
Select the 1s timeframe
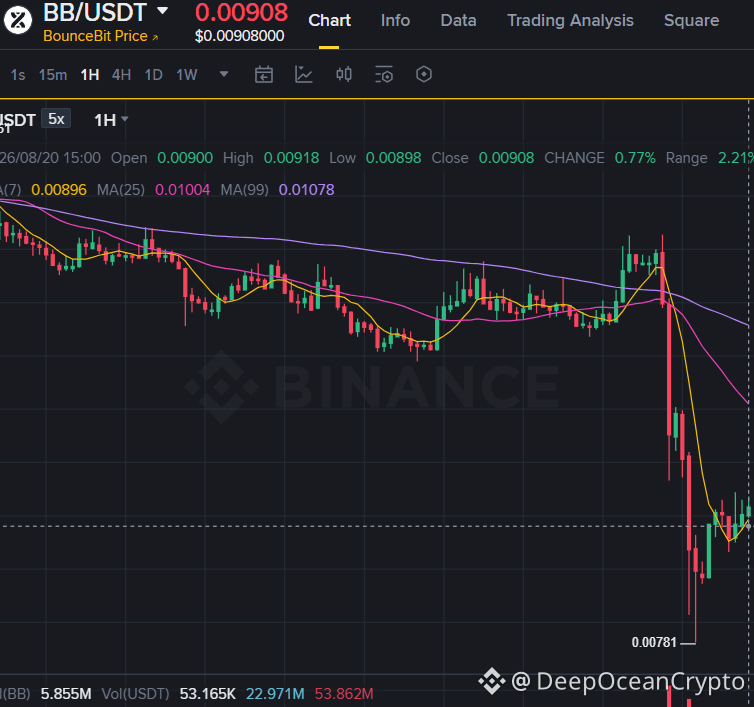tap(18, 75)
